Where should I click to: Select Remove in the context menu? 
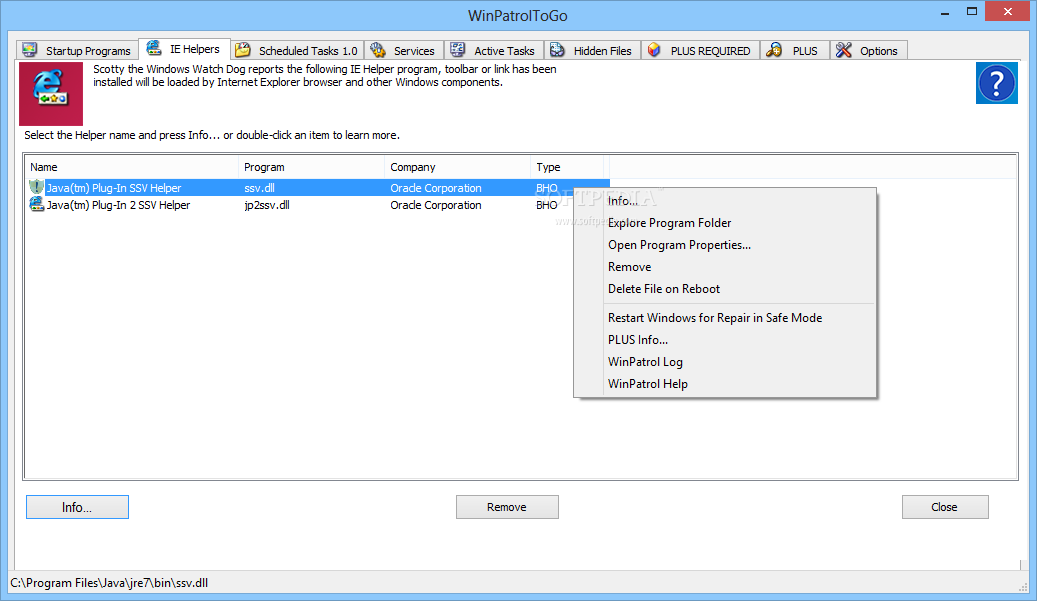(725, 266)
